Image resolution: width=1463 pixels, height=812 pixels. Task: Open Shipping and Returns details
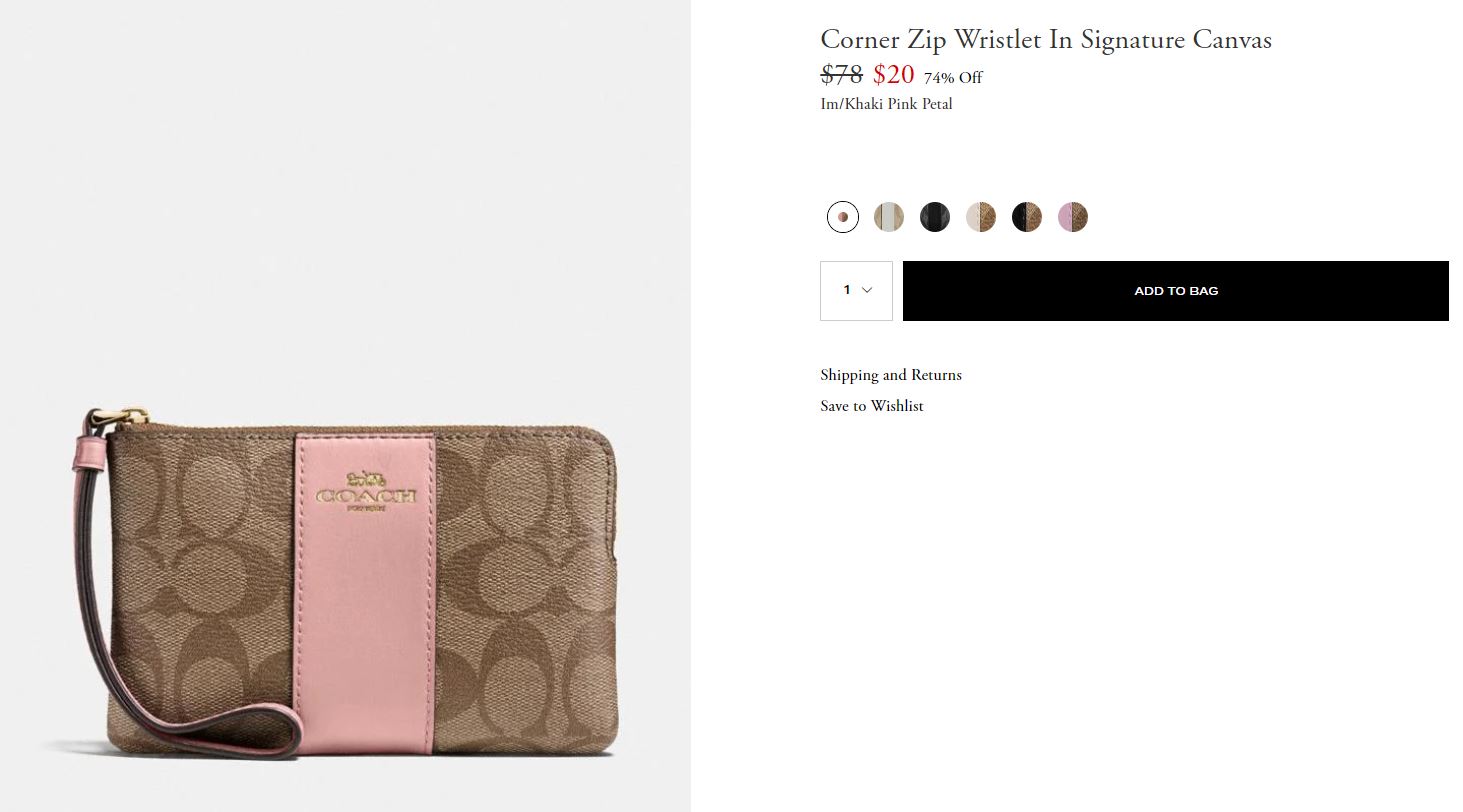click(890, 375)
